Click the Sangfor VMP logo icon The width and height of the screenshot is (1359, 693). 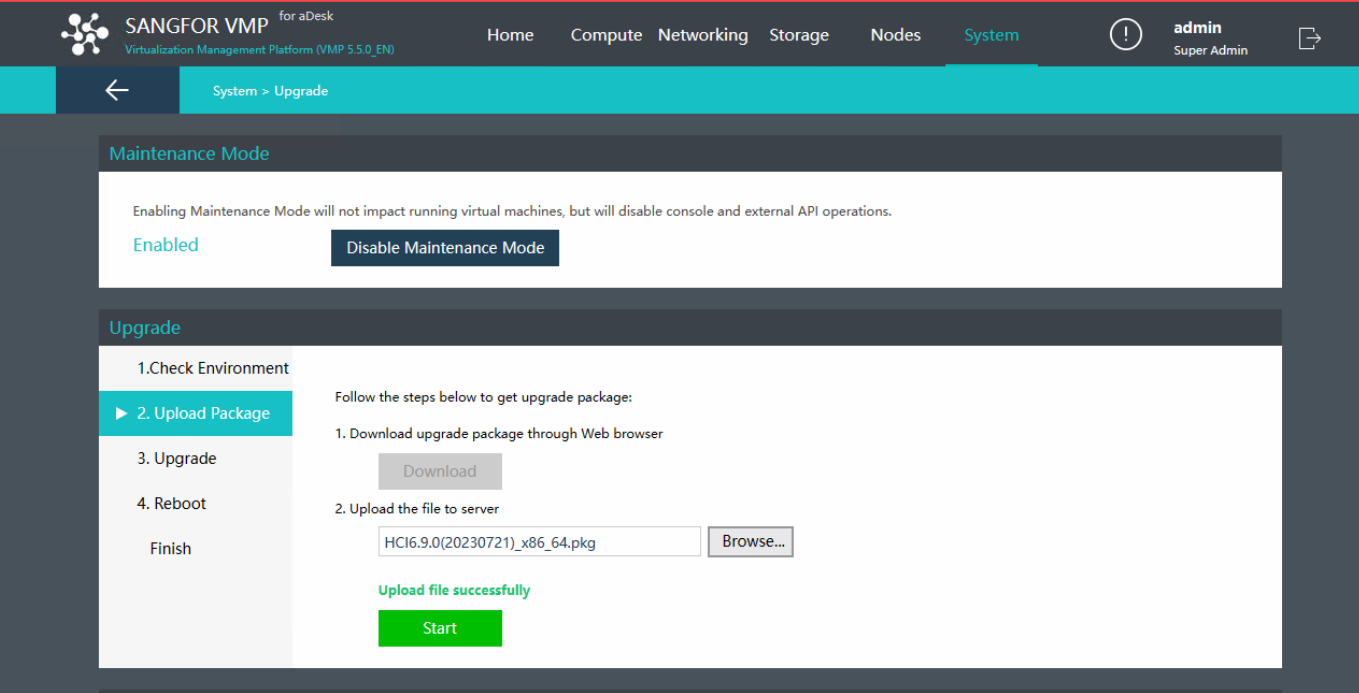[85, 34]
